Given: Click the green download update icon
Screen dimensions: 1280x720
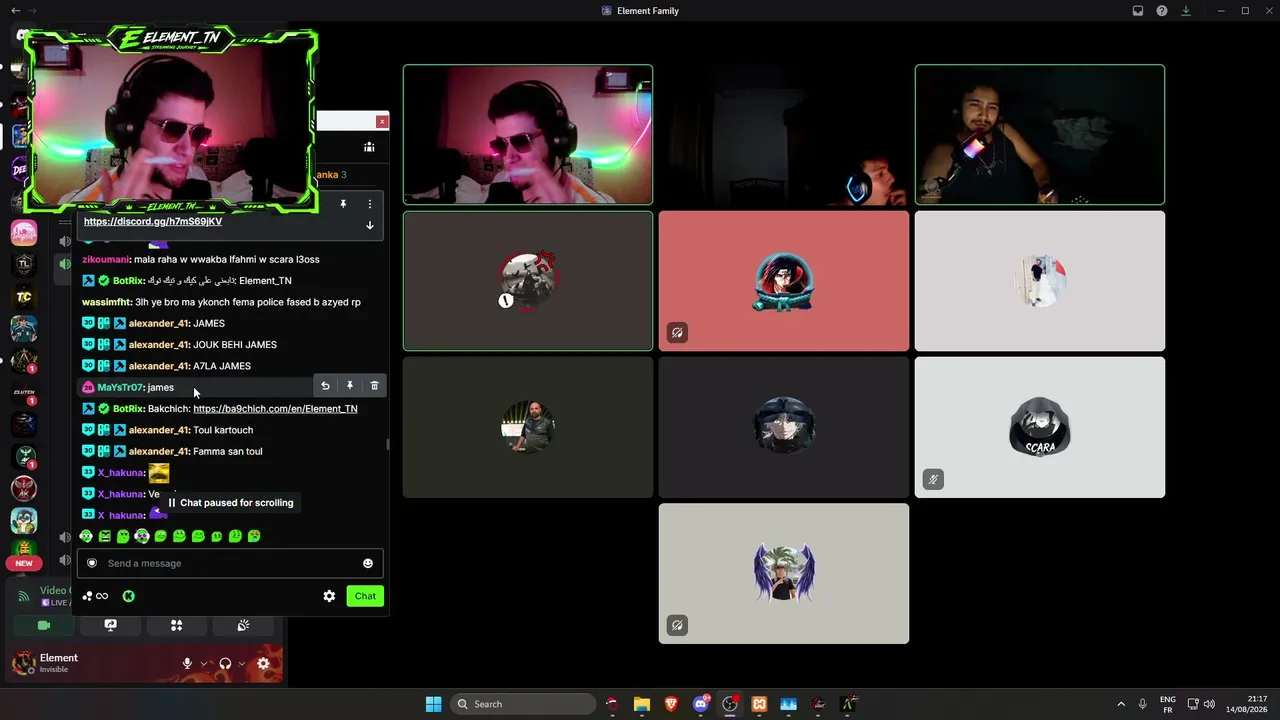Looking at the screenshot, I should point(1186,11).
